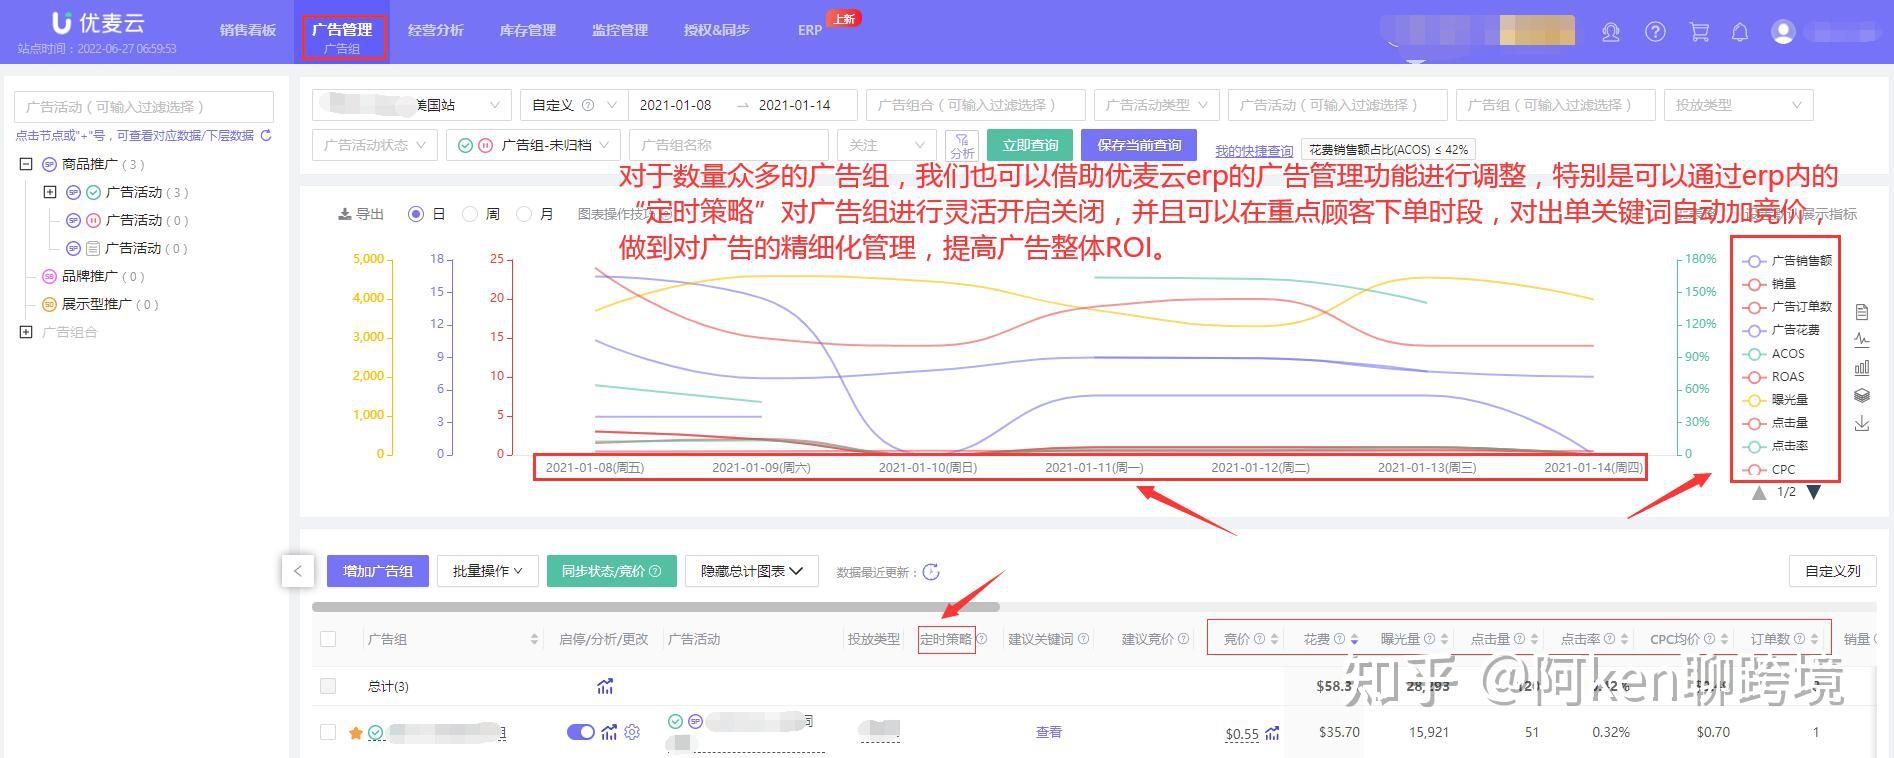Screen dimensions: 1894x758
Task: Click 增加广告组 button
Action: pyautogui.click(x=378, y=571)
